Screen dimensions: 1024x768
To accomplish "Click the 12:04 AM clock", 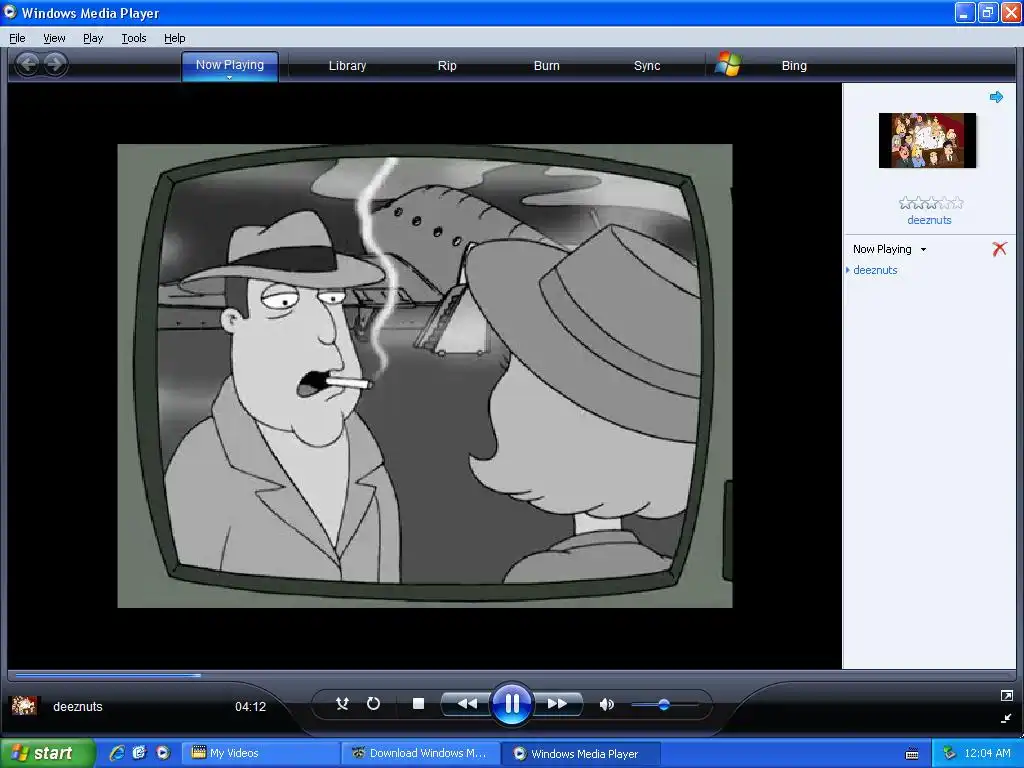I will (x=987, y=753).
